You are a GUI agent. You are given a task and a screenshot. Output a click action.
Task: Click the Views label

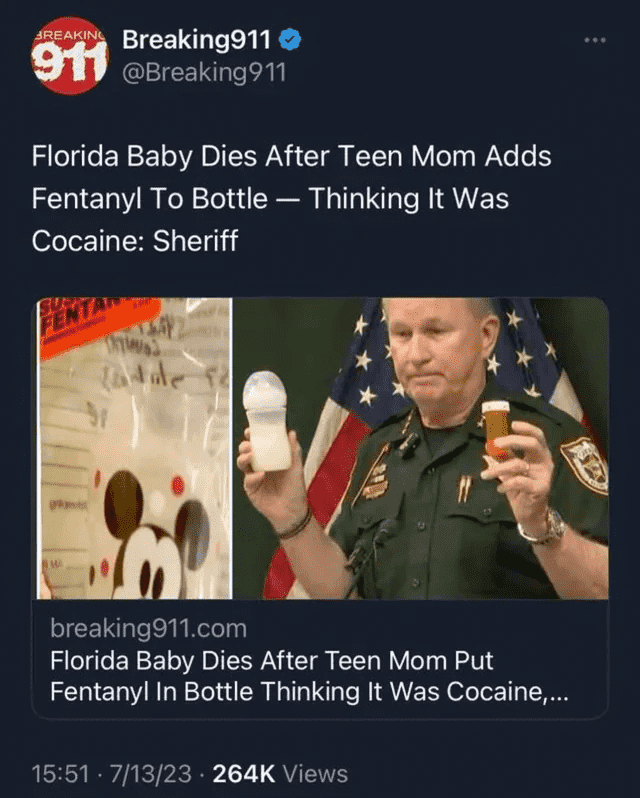point(315,774)
